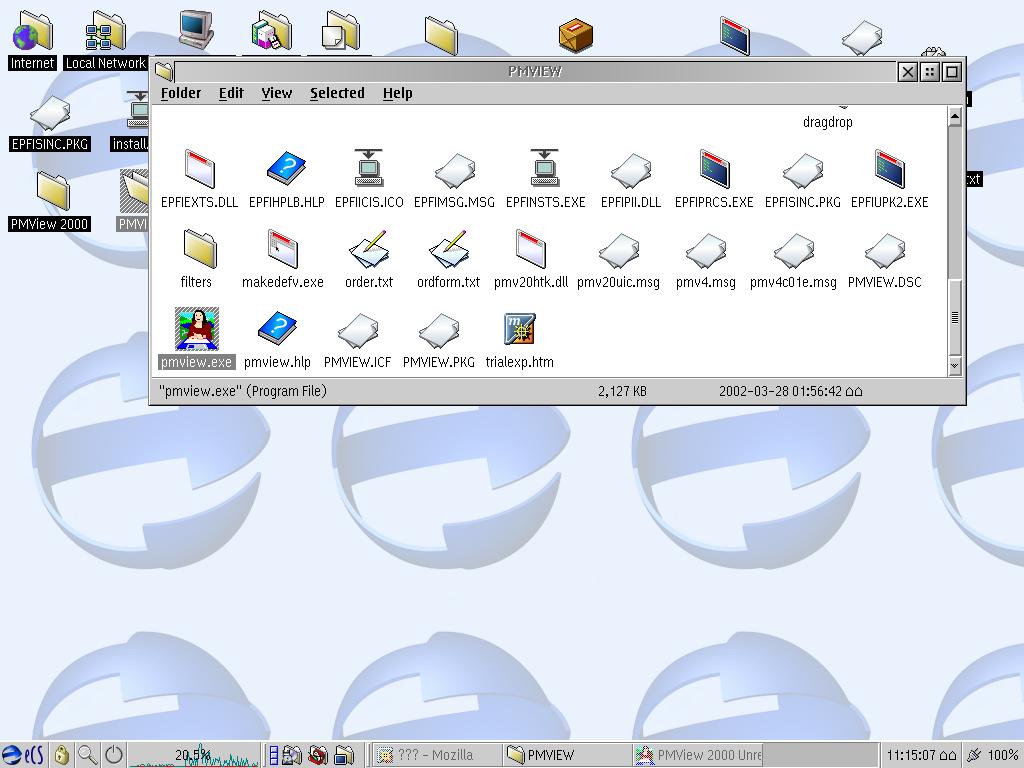Open the Selected menu
This screenshot has width=1024, height=768.
click(x=337, y=93)
